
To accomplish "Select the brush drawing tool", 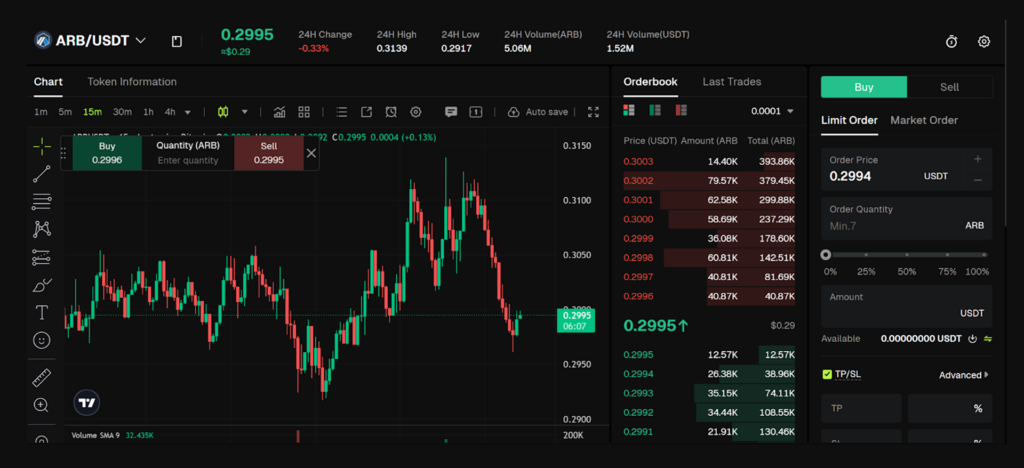I will point(42,285).
